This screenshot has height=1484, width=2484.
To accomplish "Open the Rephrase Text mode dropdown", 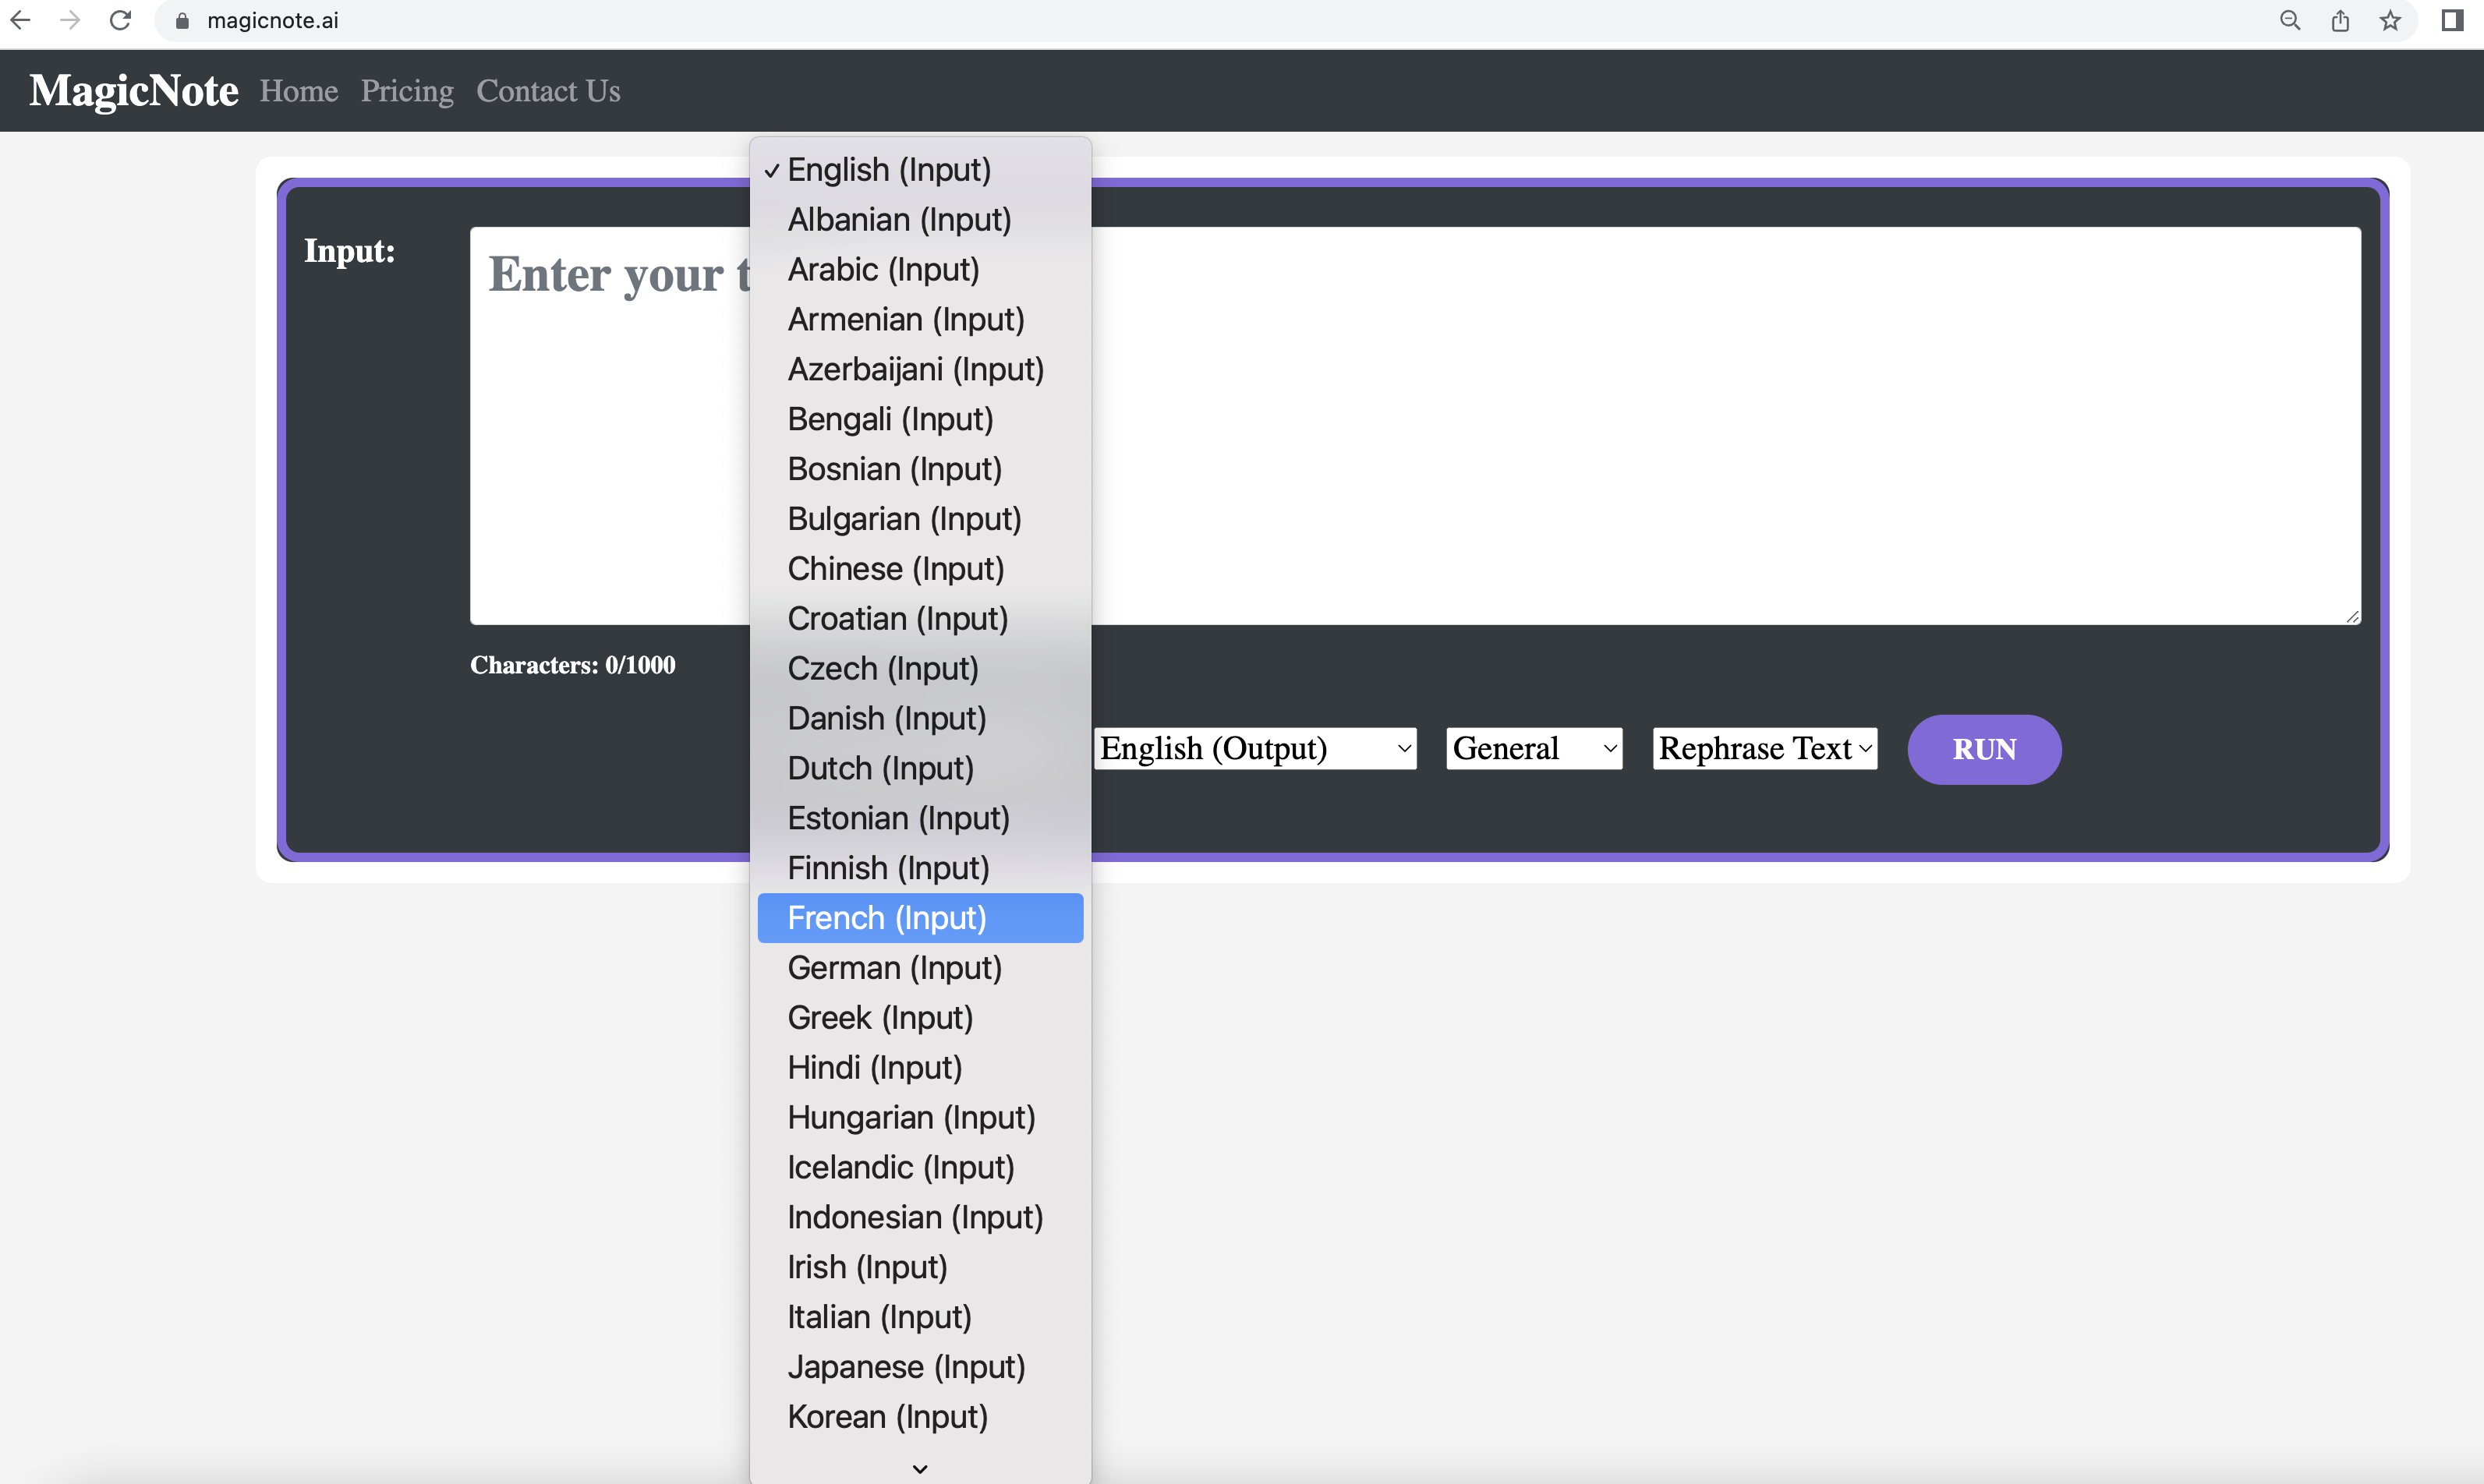I will 1765,749.
